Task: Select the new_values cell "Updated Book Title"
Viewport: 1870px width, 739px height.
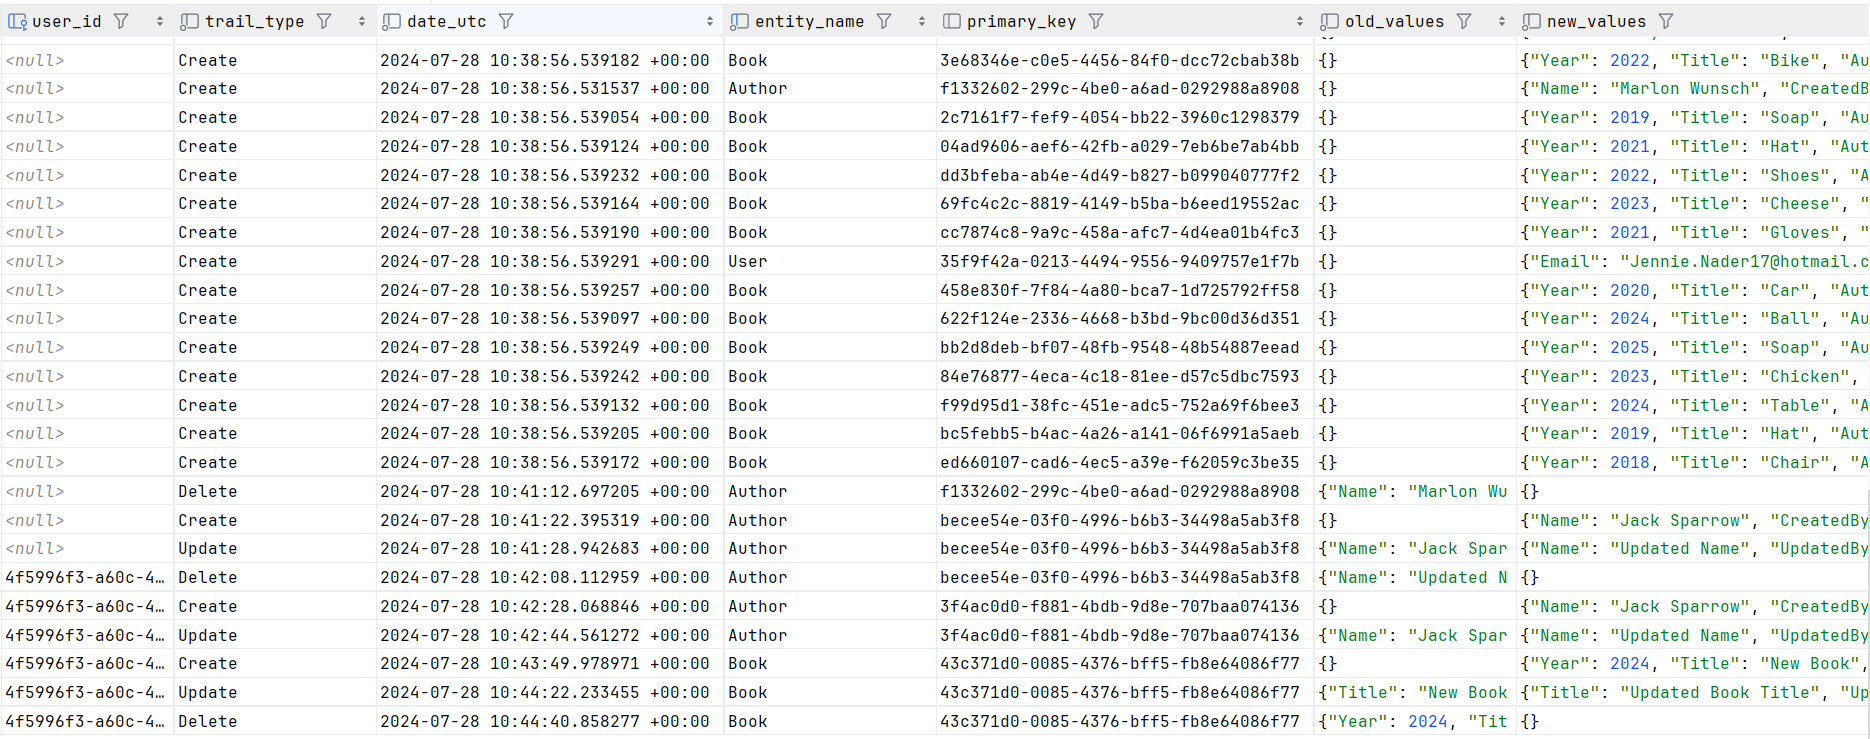Action: pyautogui.click(x=1693, y=692)
